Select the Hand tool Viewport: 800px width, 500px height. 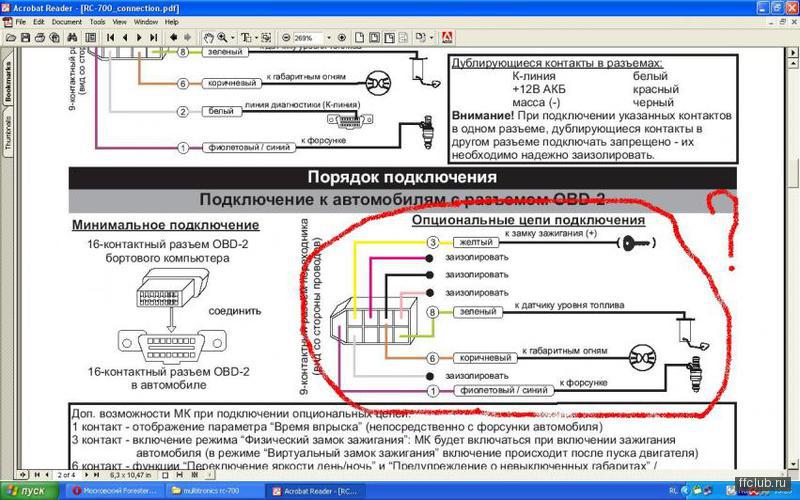[209, 38]
